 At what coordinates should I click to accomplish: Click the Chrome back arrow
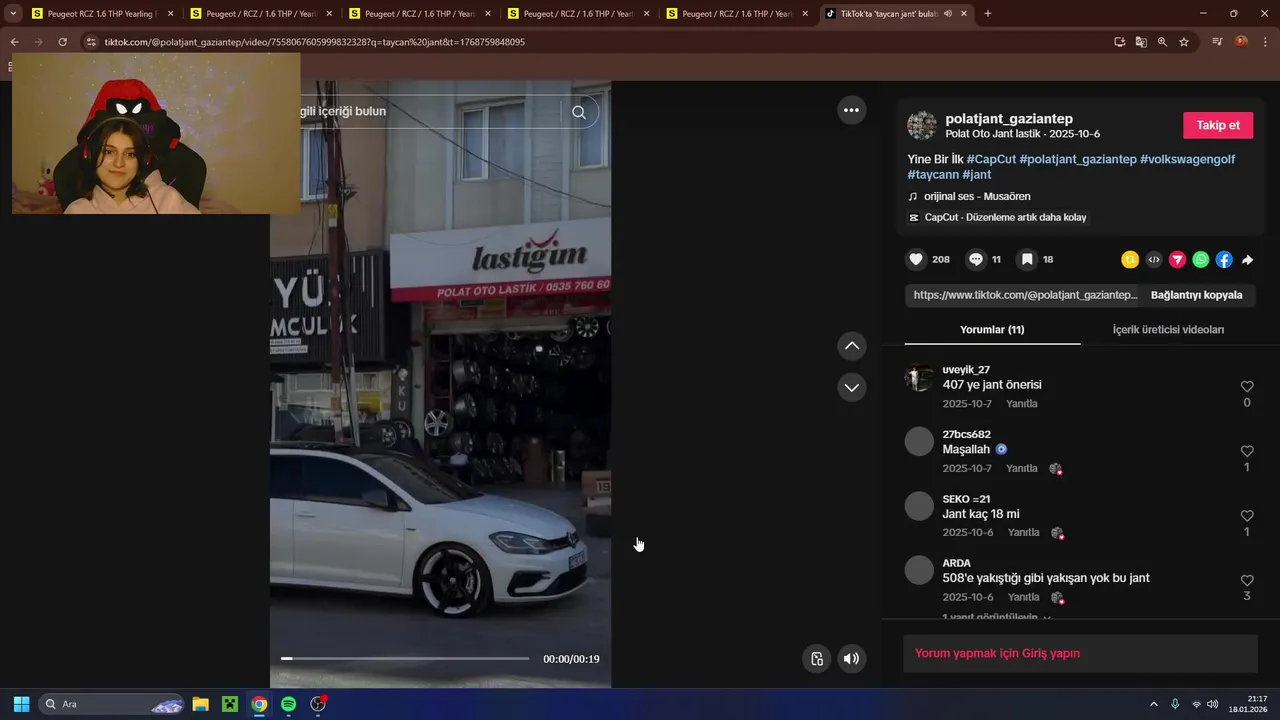coord(14,42)
